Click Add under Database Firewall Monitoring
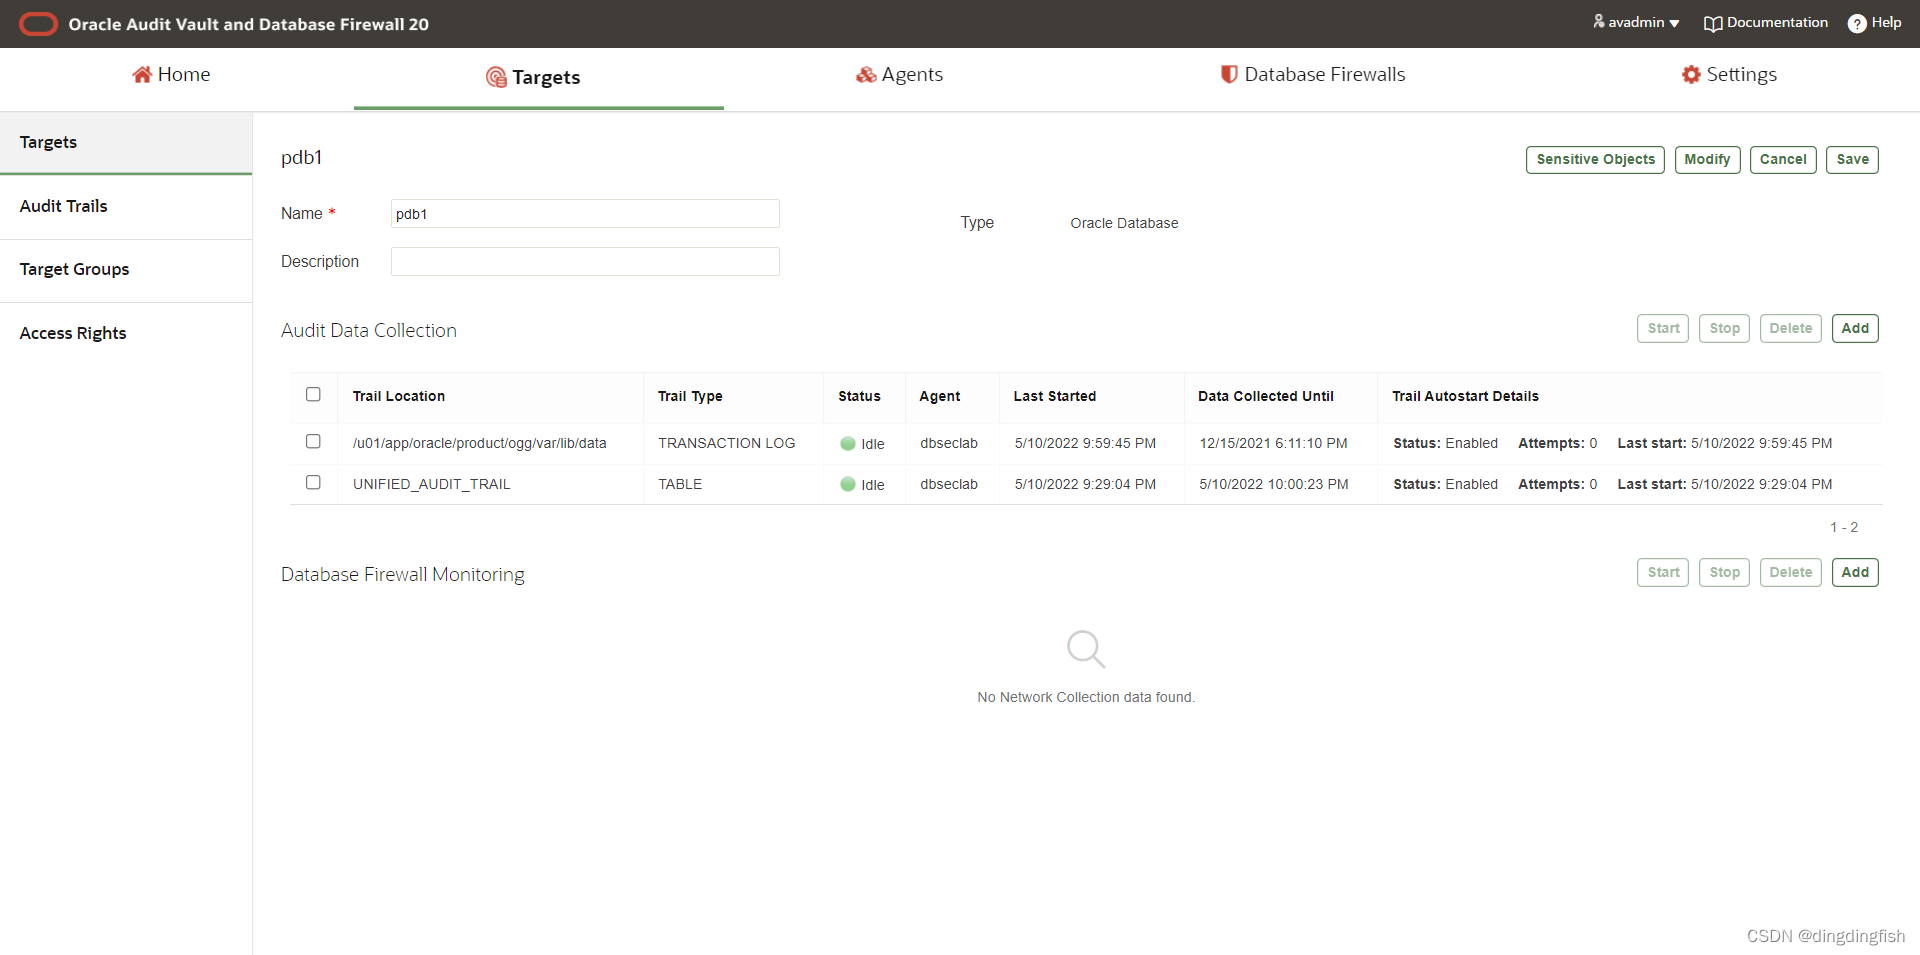The height and width of the screenshot is (955, 1920). tap(1855, 573)
